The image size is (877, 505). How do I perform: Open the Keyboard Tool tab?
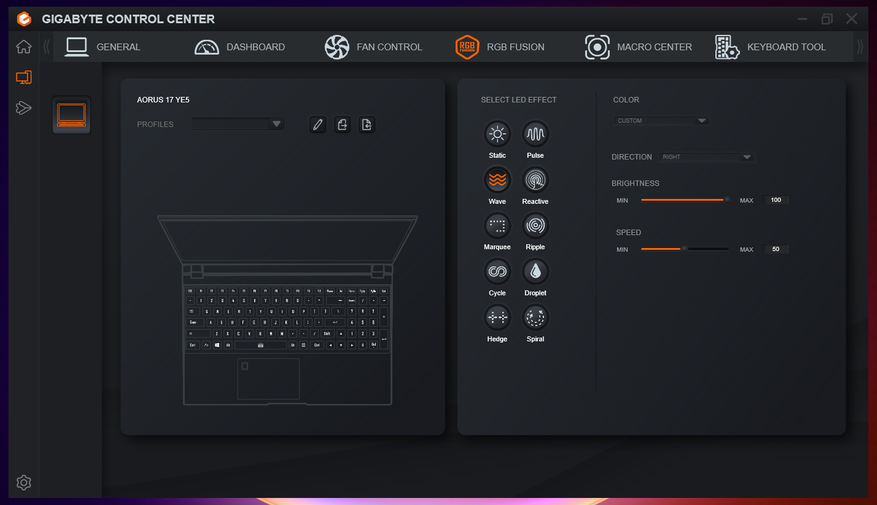point(770,47)
